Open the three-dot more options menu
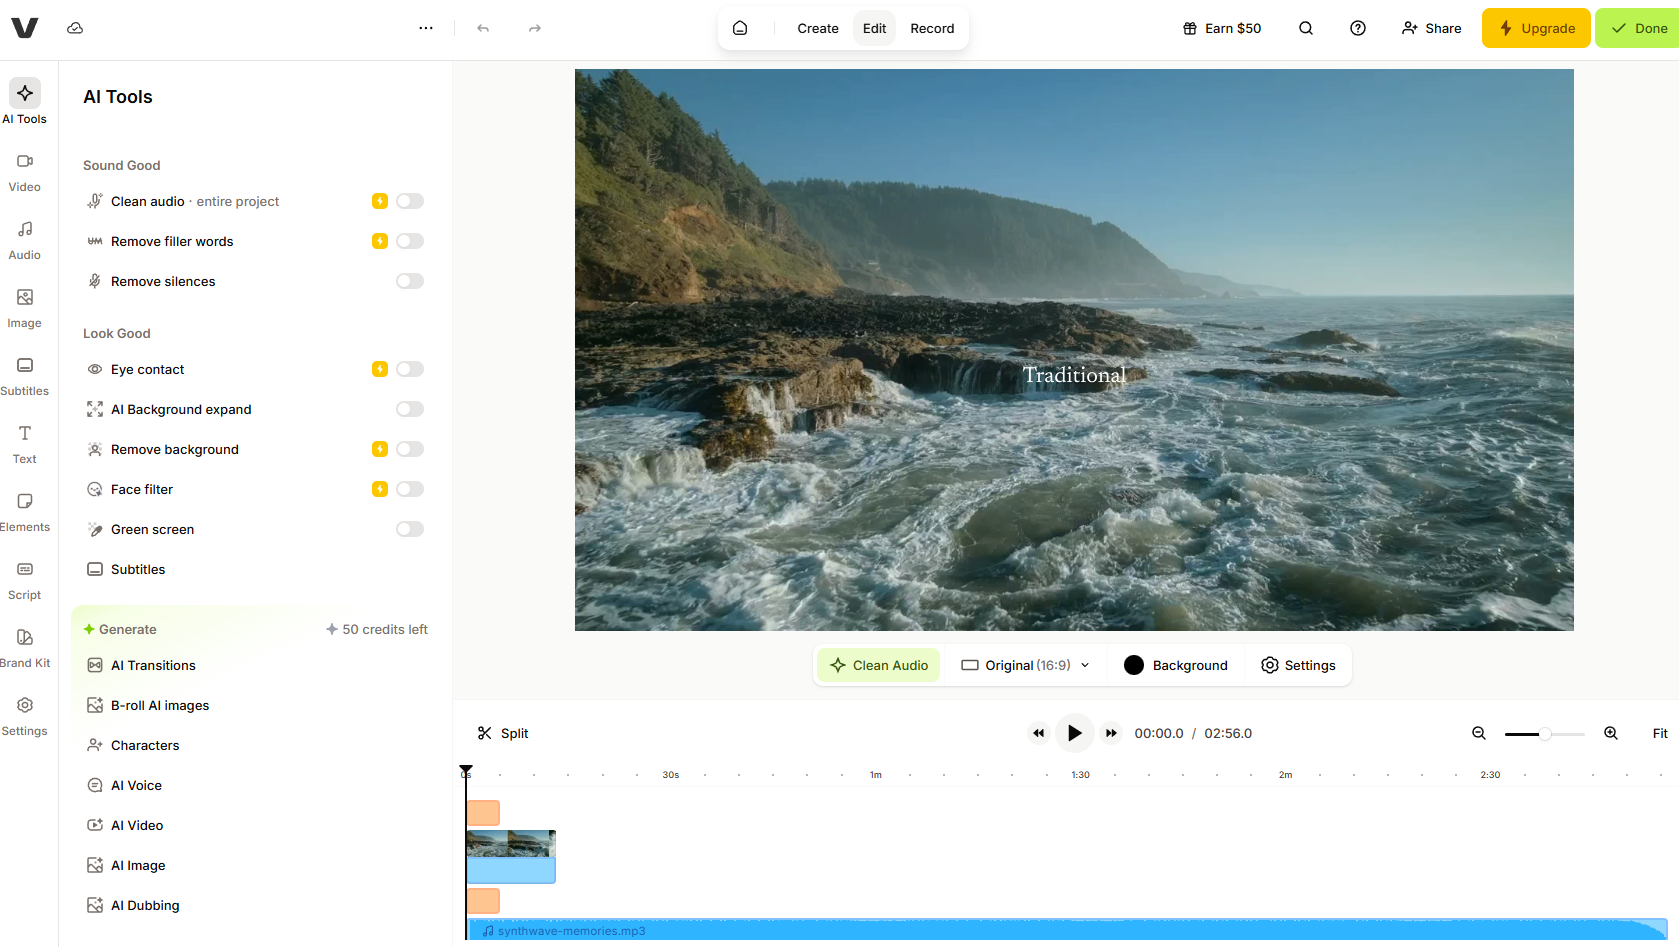Screen dimensions: 1679x947 click(426, 28)
